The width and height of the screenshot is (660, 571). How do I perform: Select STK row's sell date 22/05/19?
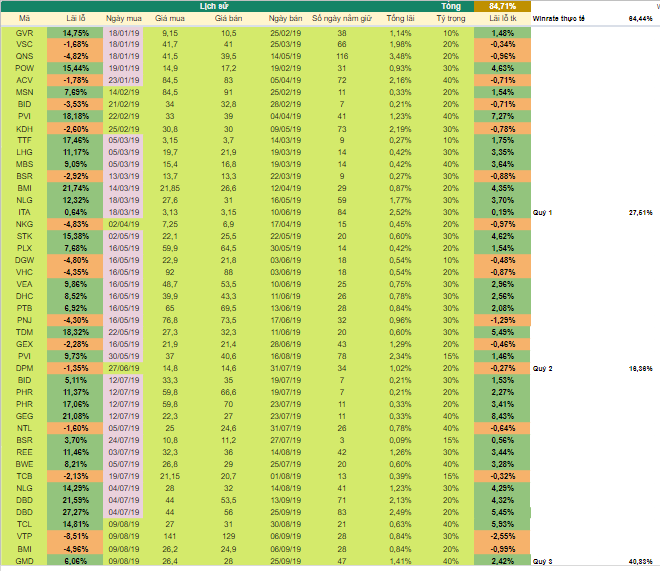[x=285, y=236]
